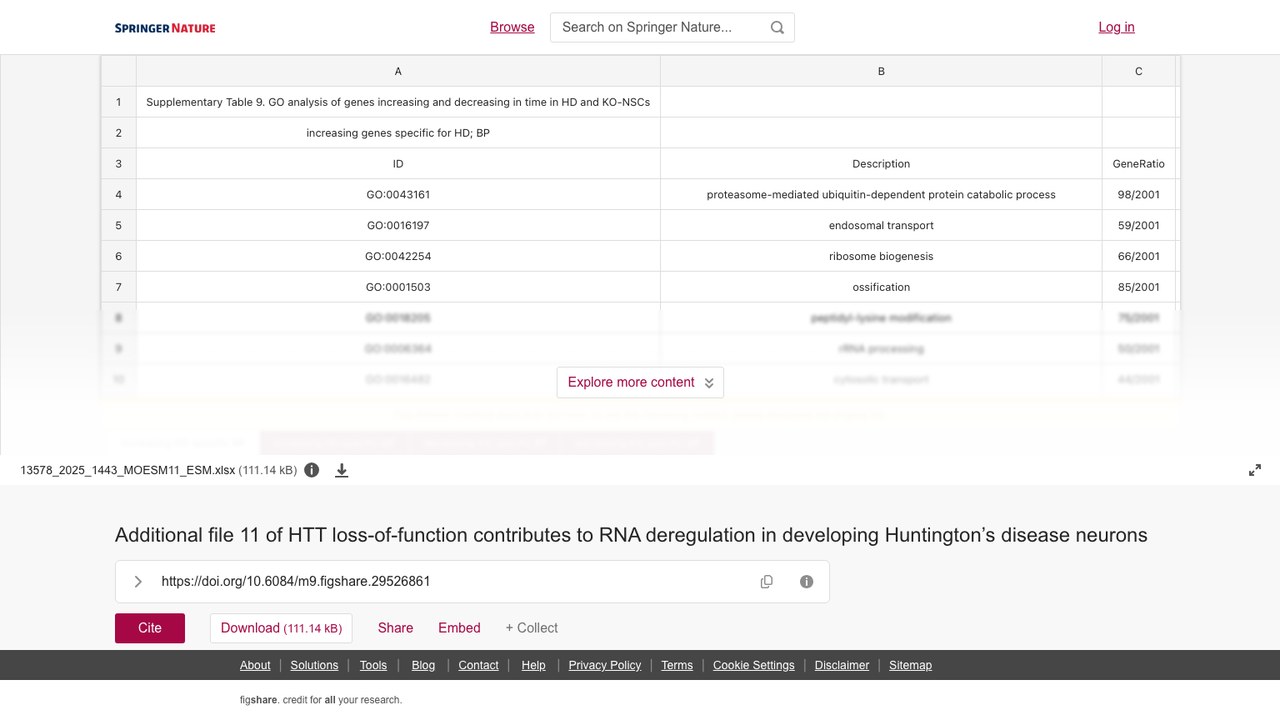Open the Contact footer link
Viewport: 1280px width, 720px height.
(x=478, y=665)
